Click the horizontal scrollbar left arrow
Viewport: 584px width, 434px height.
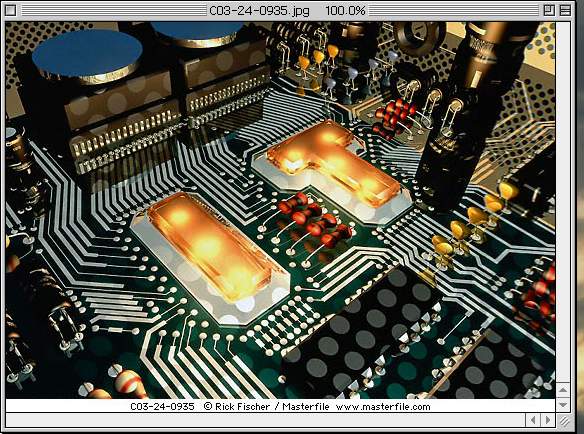[533, 420]
